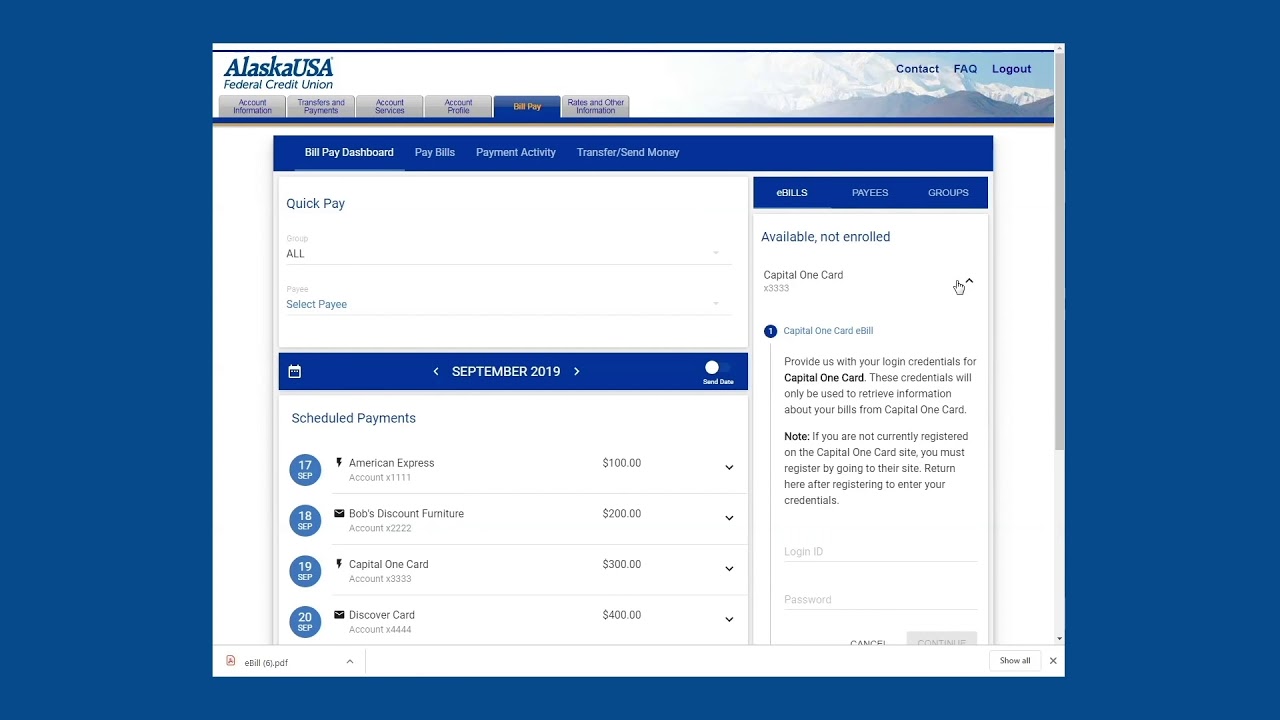Click the 'Available, not enrolled' heading
Viewport: 1280px width, 720px height.
825,237
